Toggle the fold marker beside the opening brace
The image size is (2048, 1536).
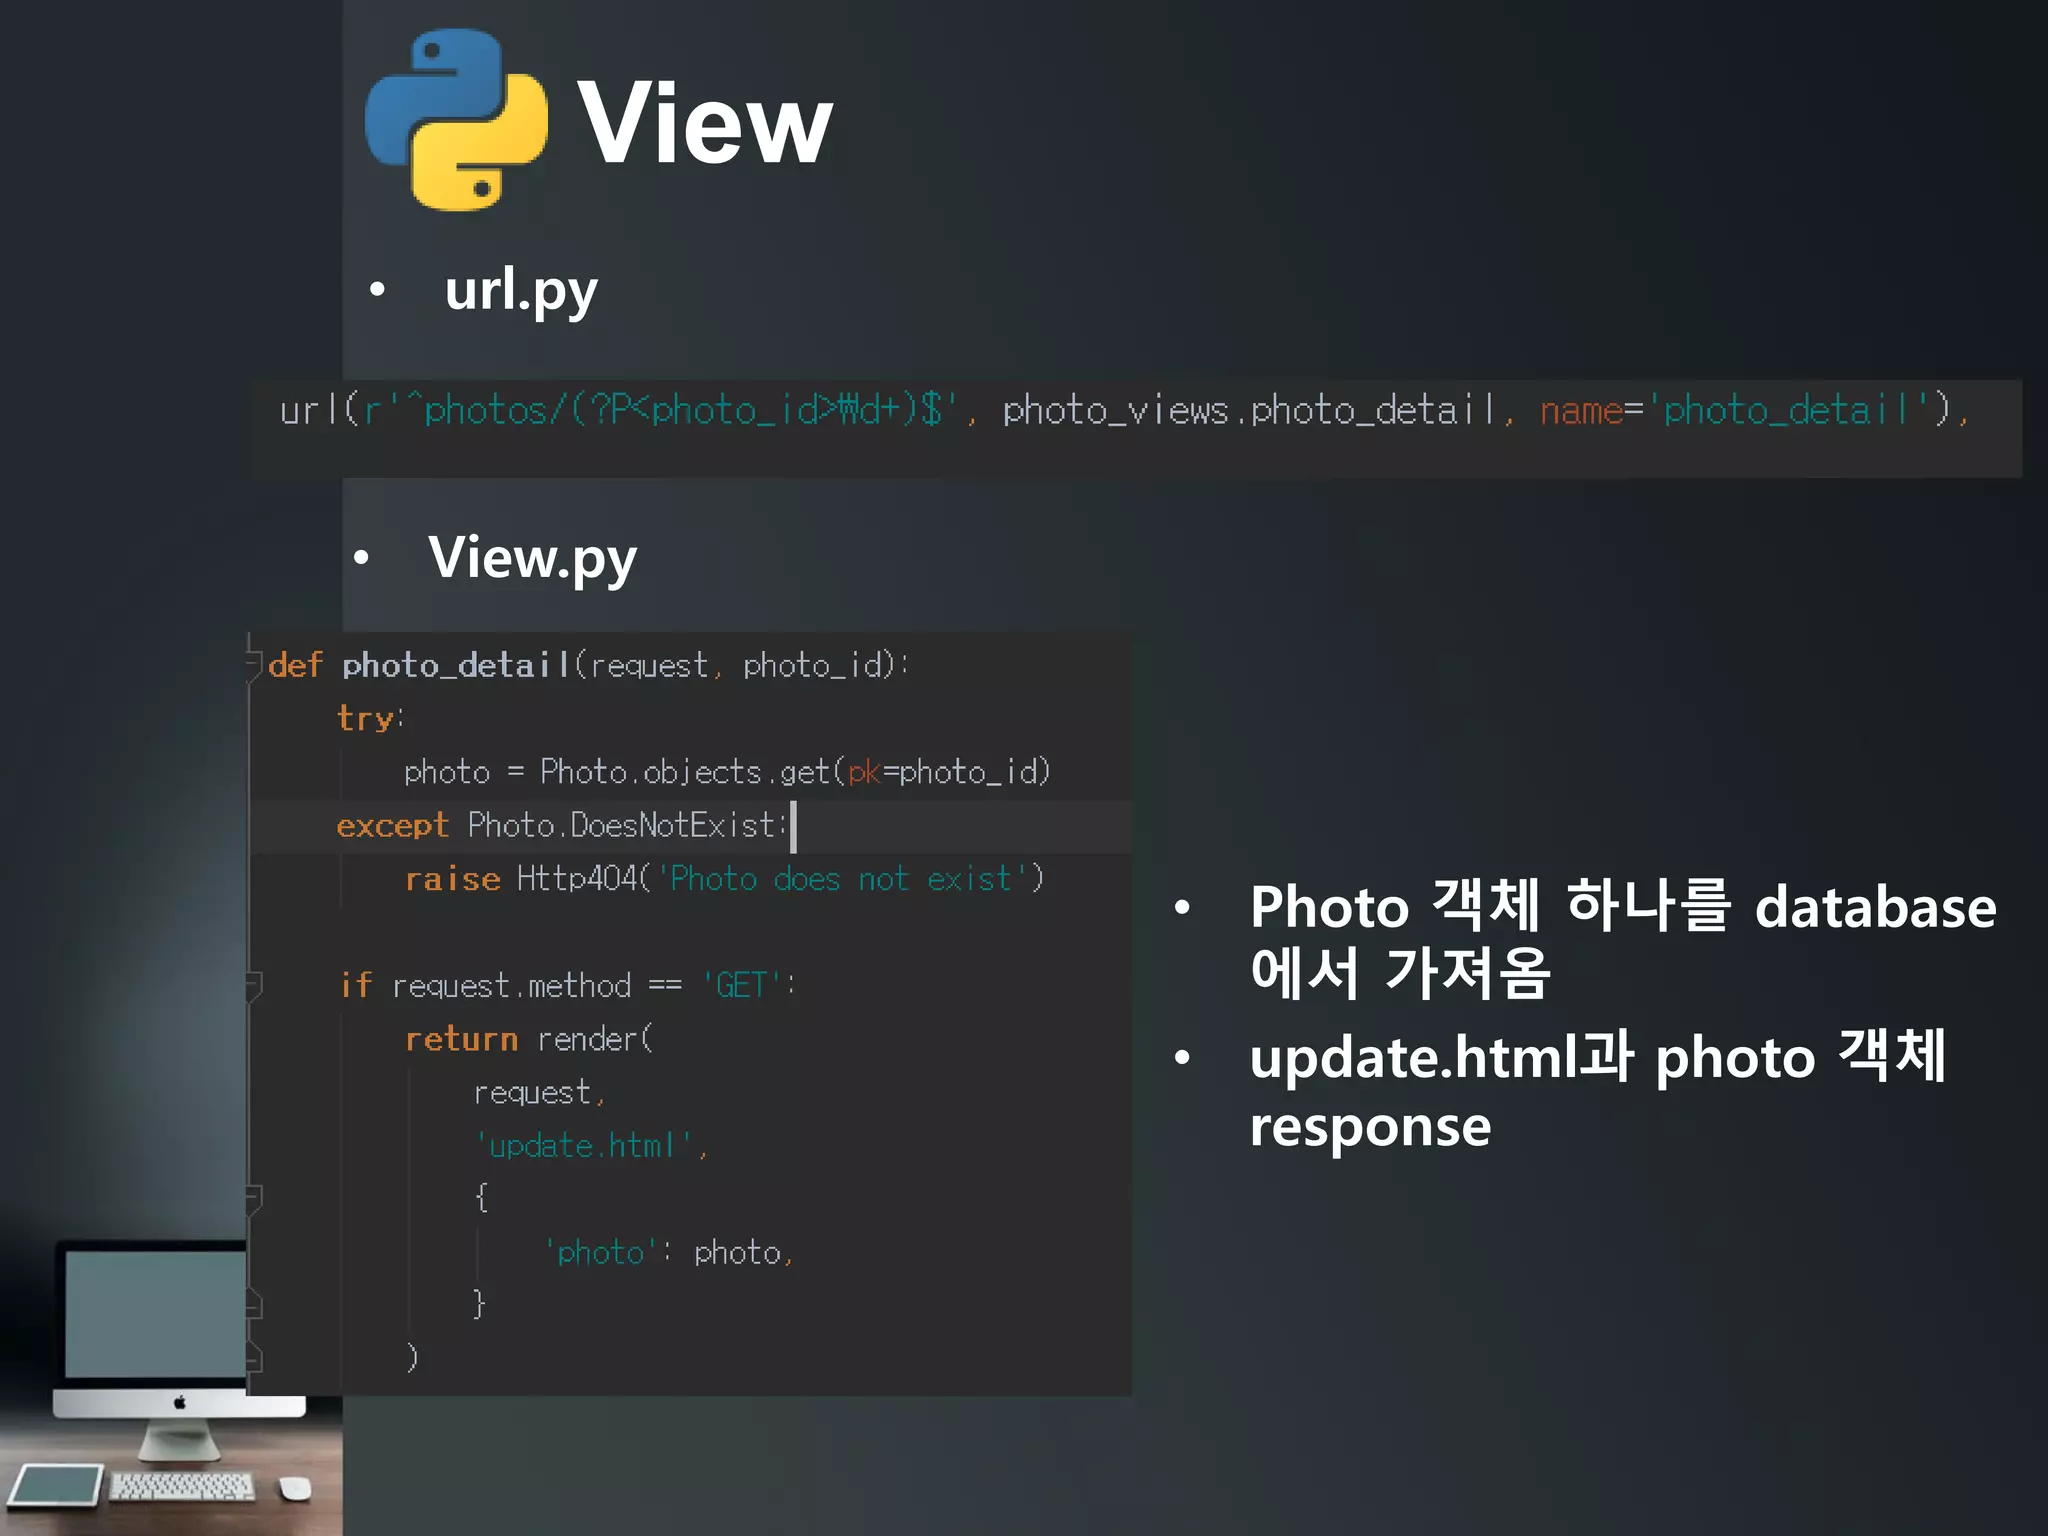pos(254,1198)
